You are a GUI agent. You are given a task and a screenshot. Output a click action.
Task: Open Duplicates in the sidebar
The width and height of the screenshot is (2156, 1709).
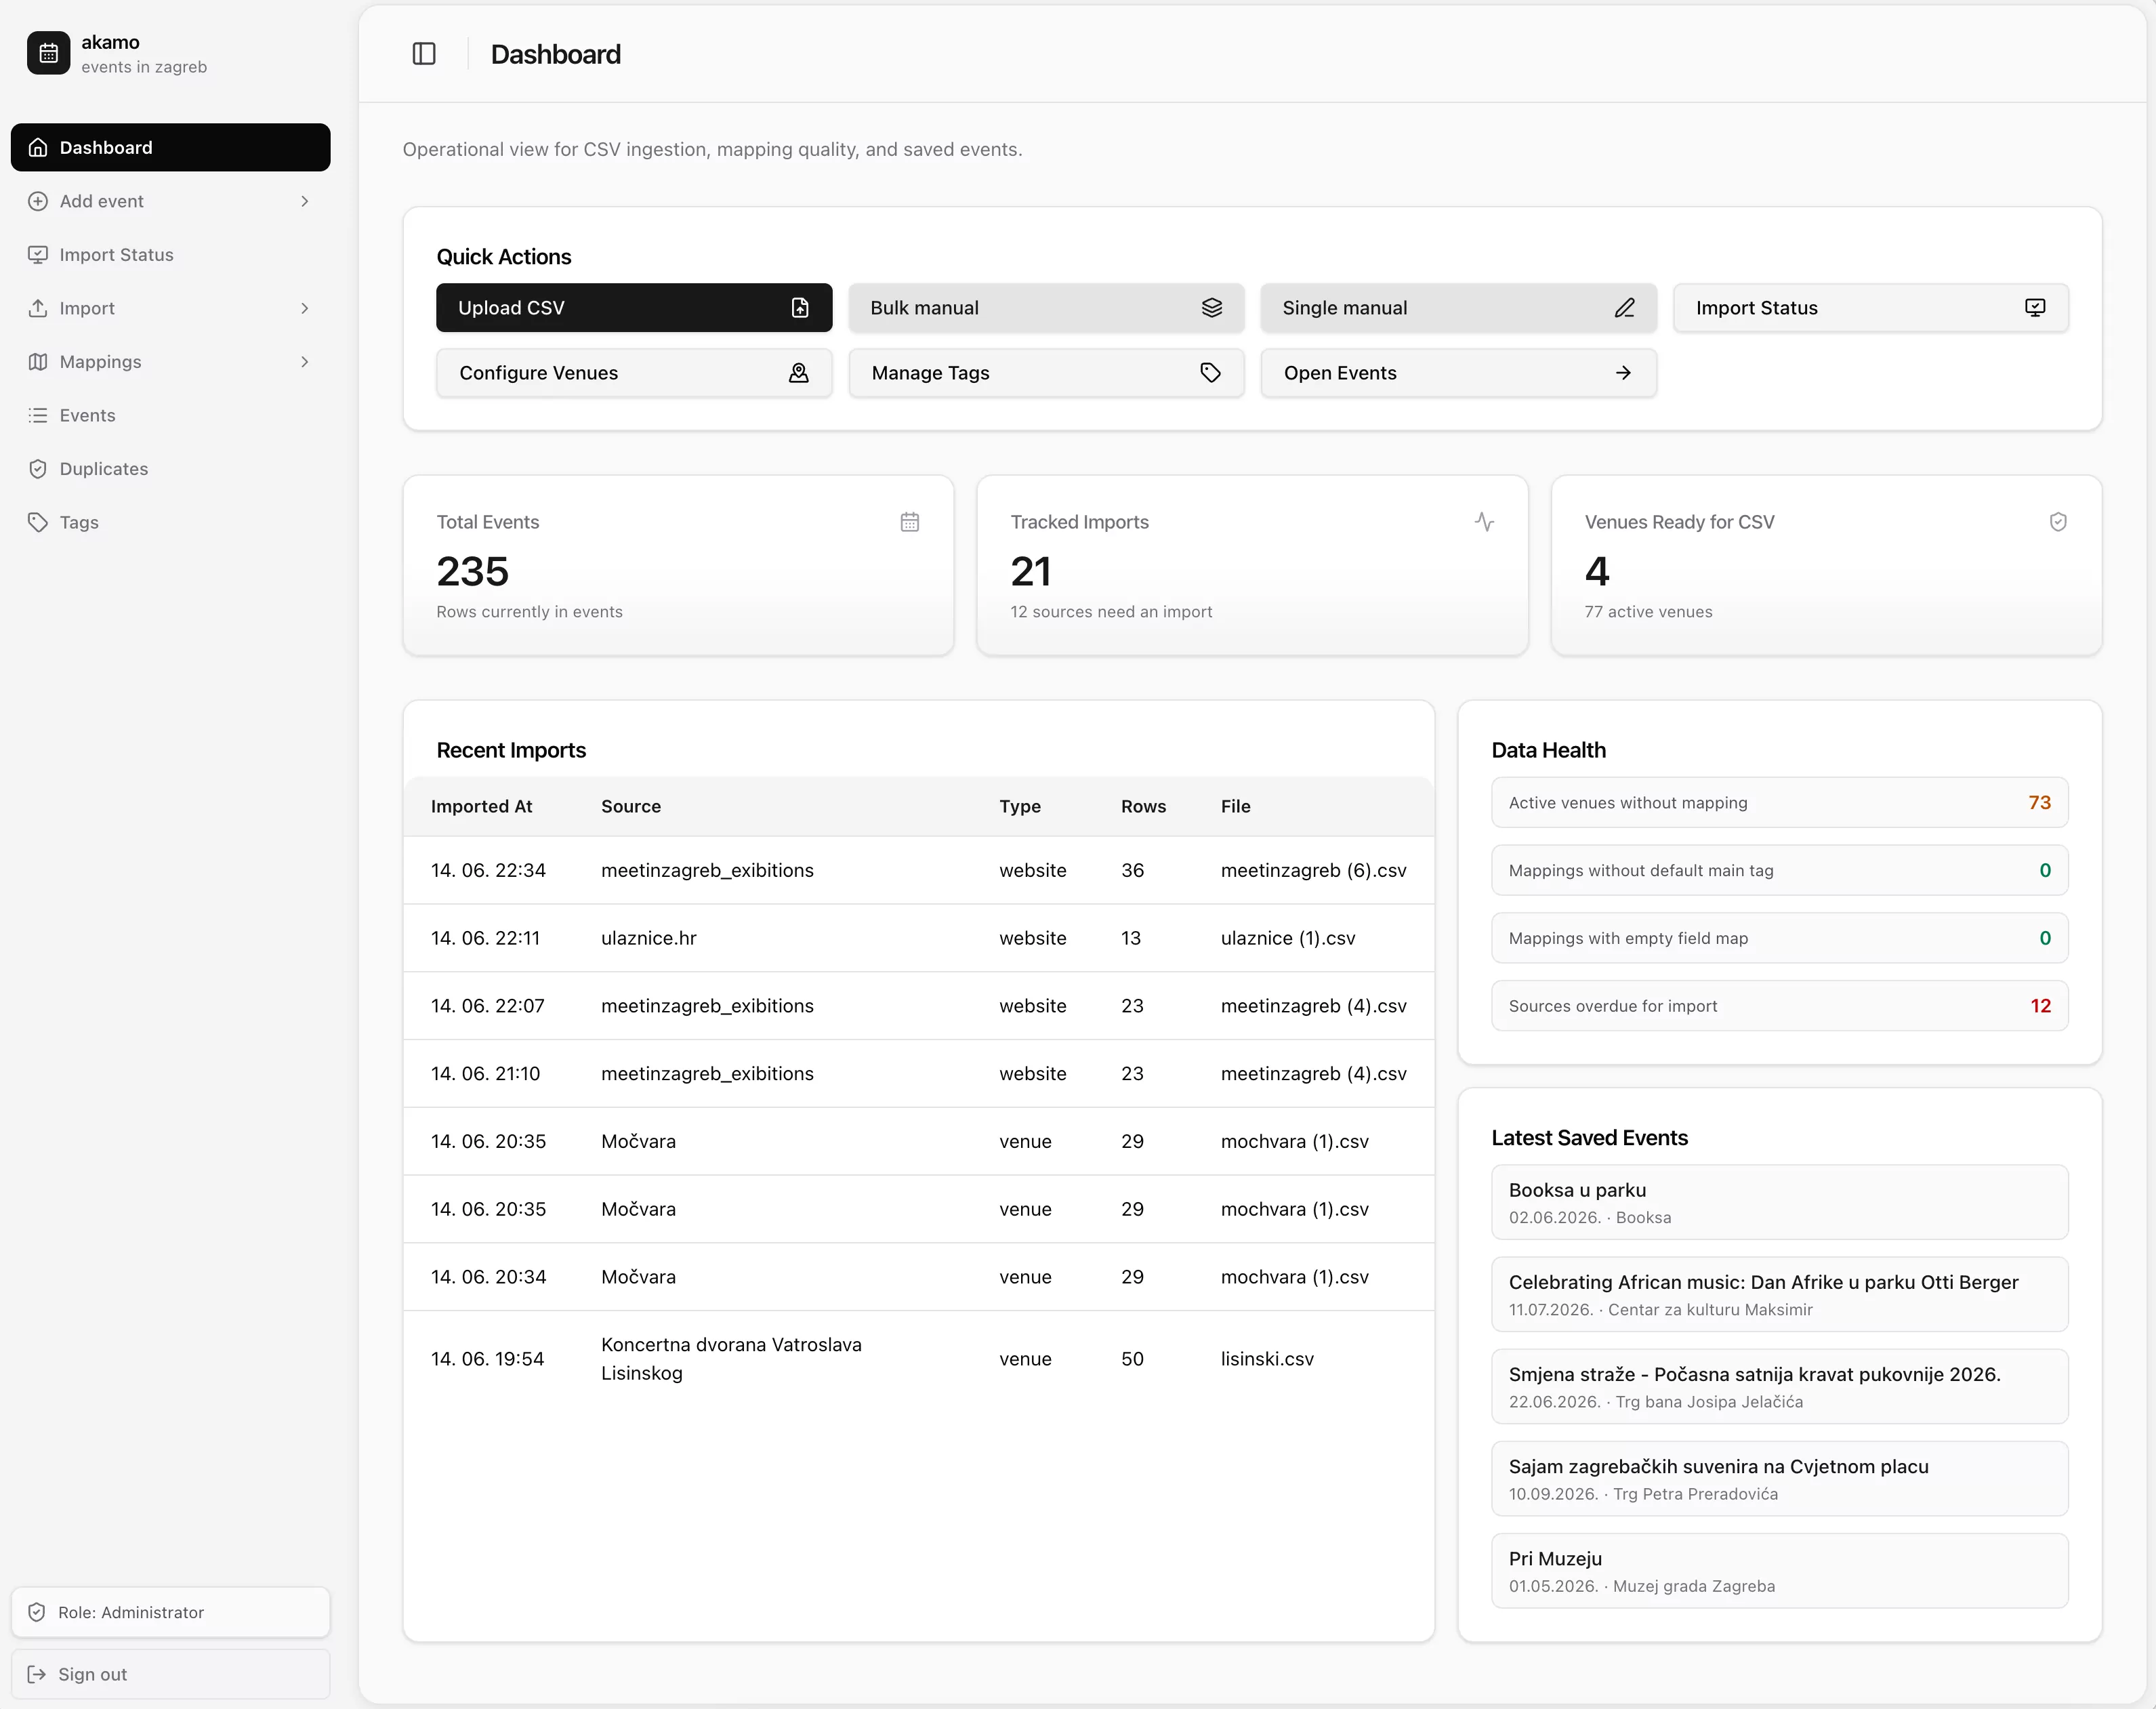pos(171,469)
